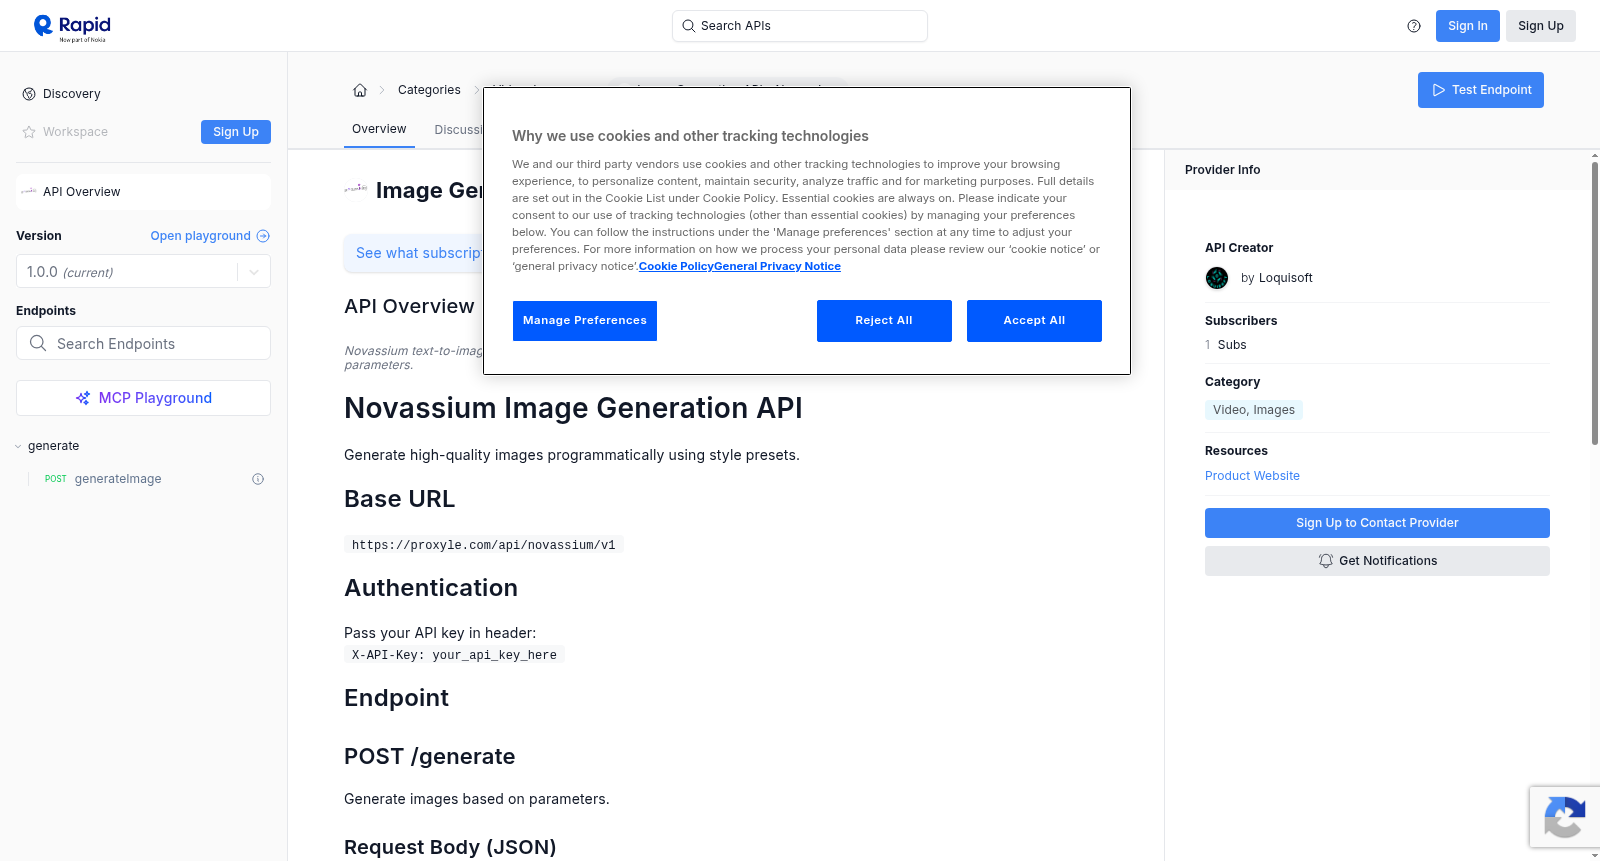Click the Reject All cookies button
The width and height of the screenshot is (1600, 861).
pyautogui.click(x=884, y=321)
